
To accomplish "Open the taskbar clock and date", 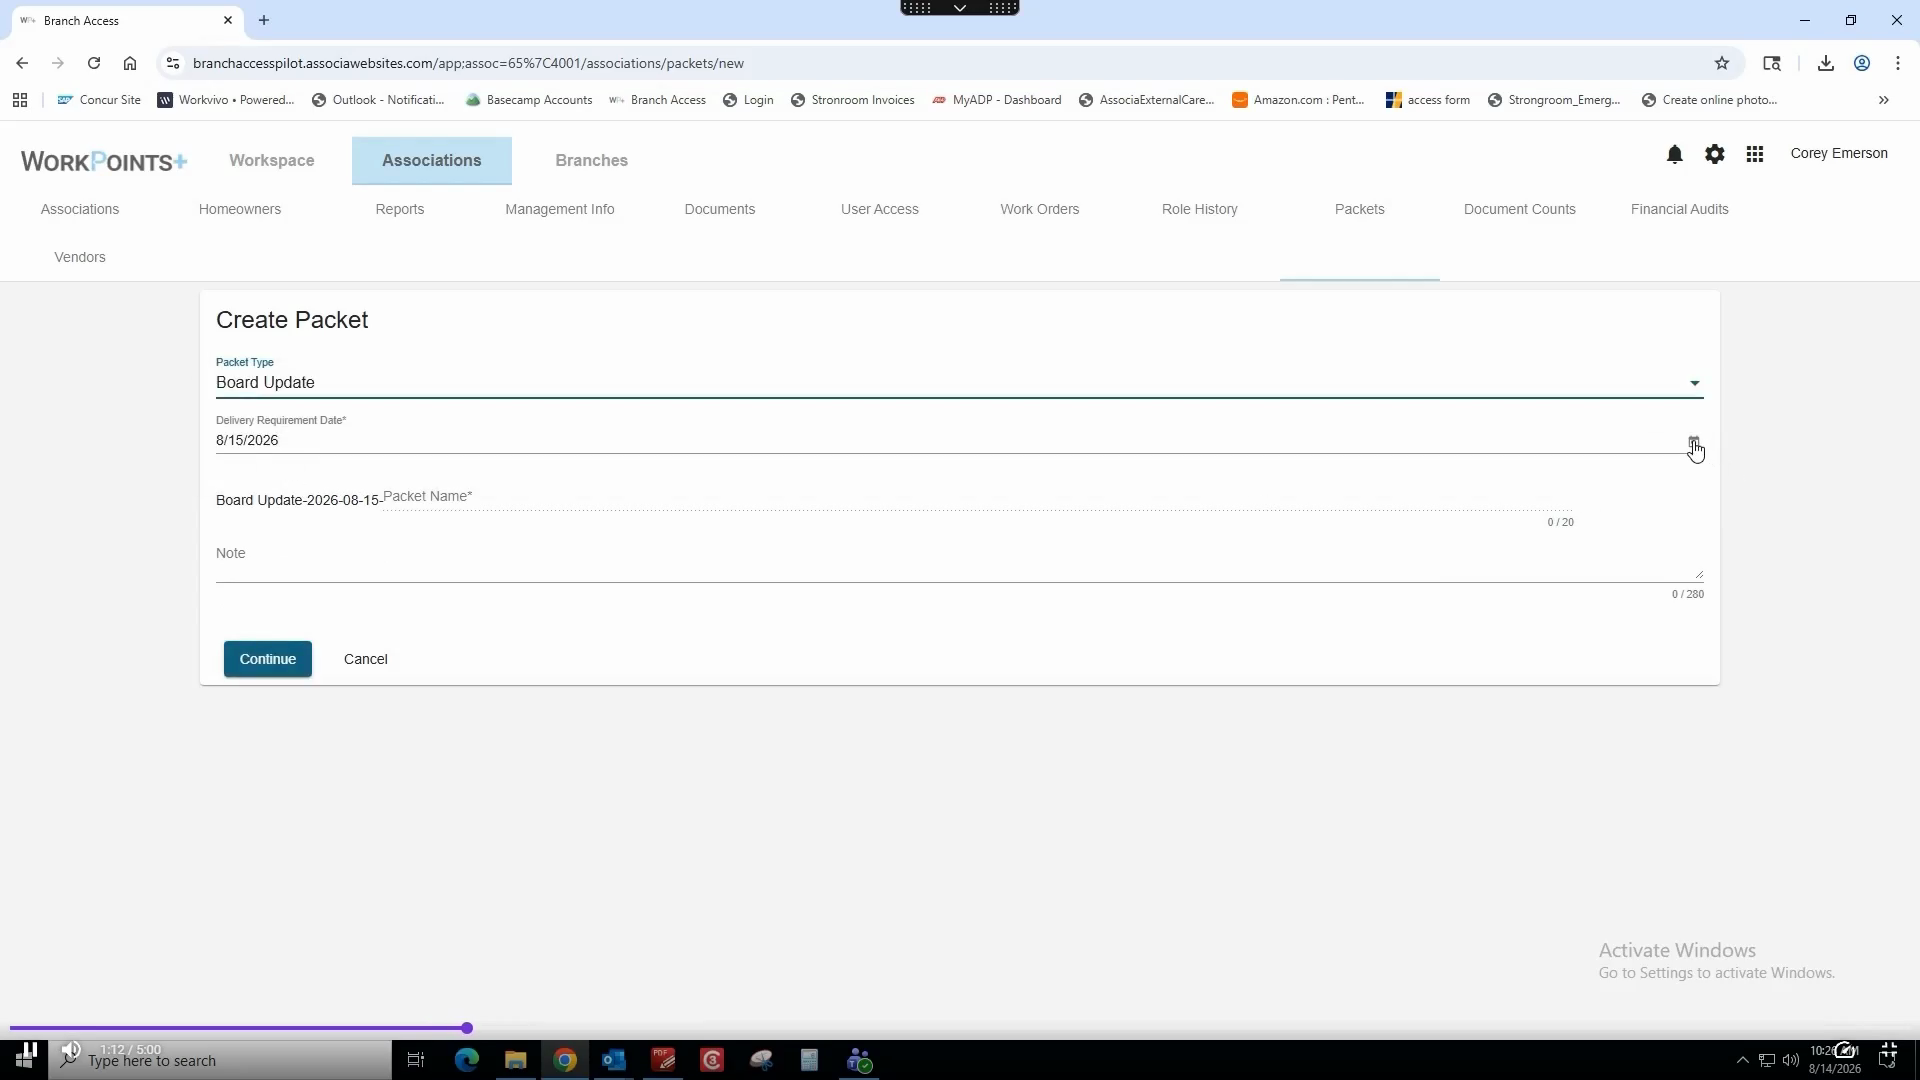I will (1835, 1060).
